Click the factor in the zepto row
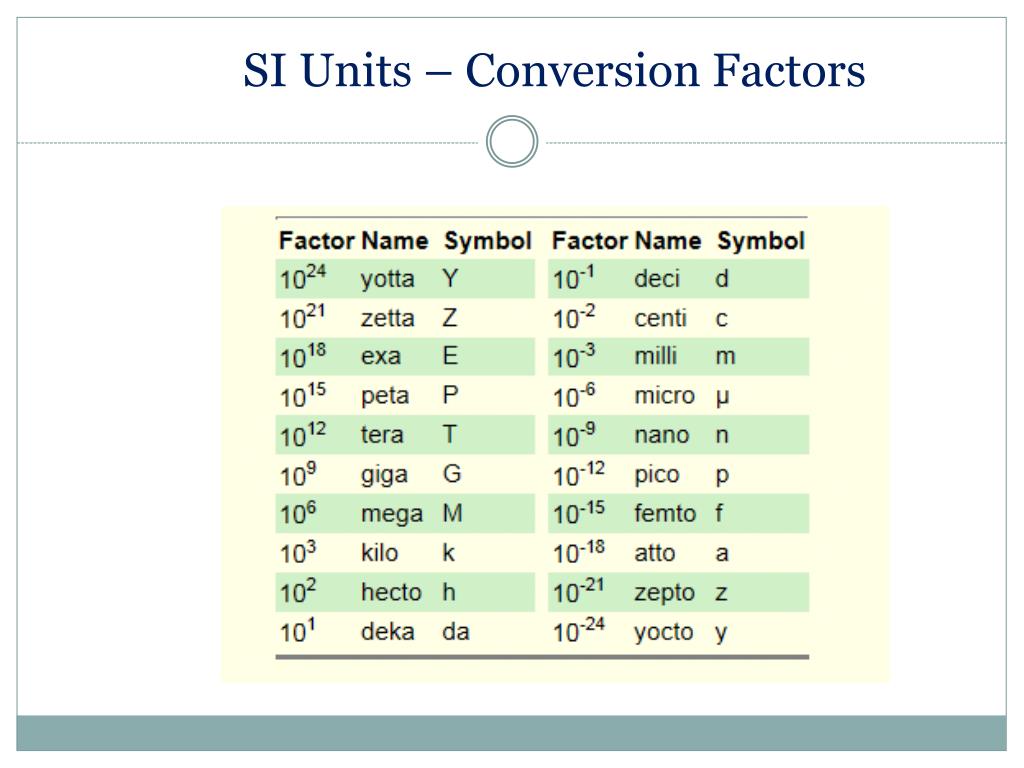The image size is (1024, 768). click(x=579, y=591)
